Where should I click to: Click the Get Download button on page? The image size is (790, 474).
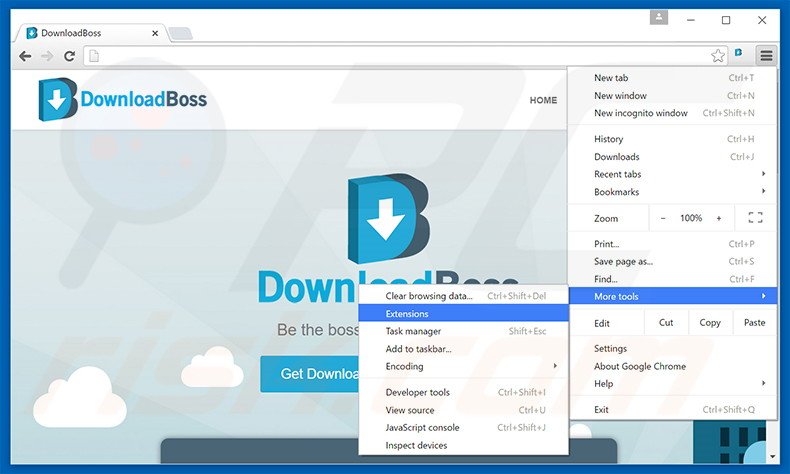click(x=309, y=374)
